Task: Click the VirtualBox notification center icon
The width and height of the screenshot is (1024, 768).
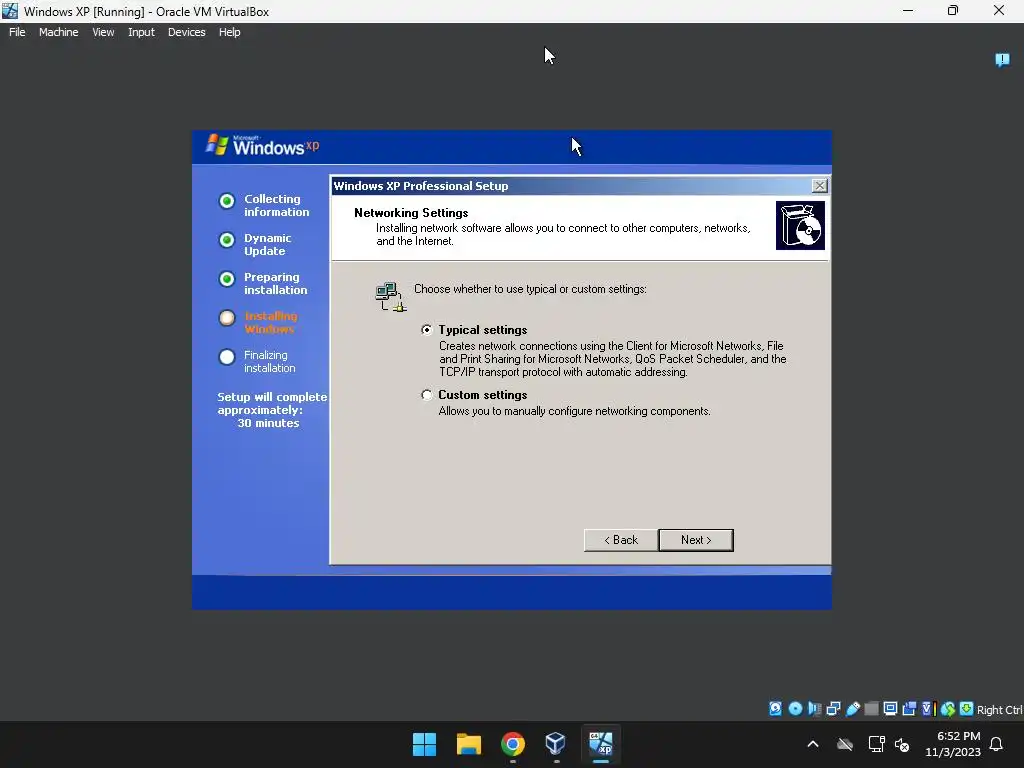Action: [1002, 60]
